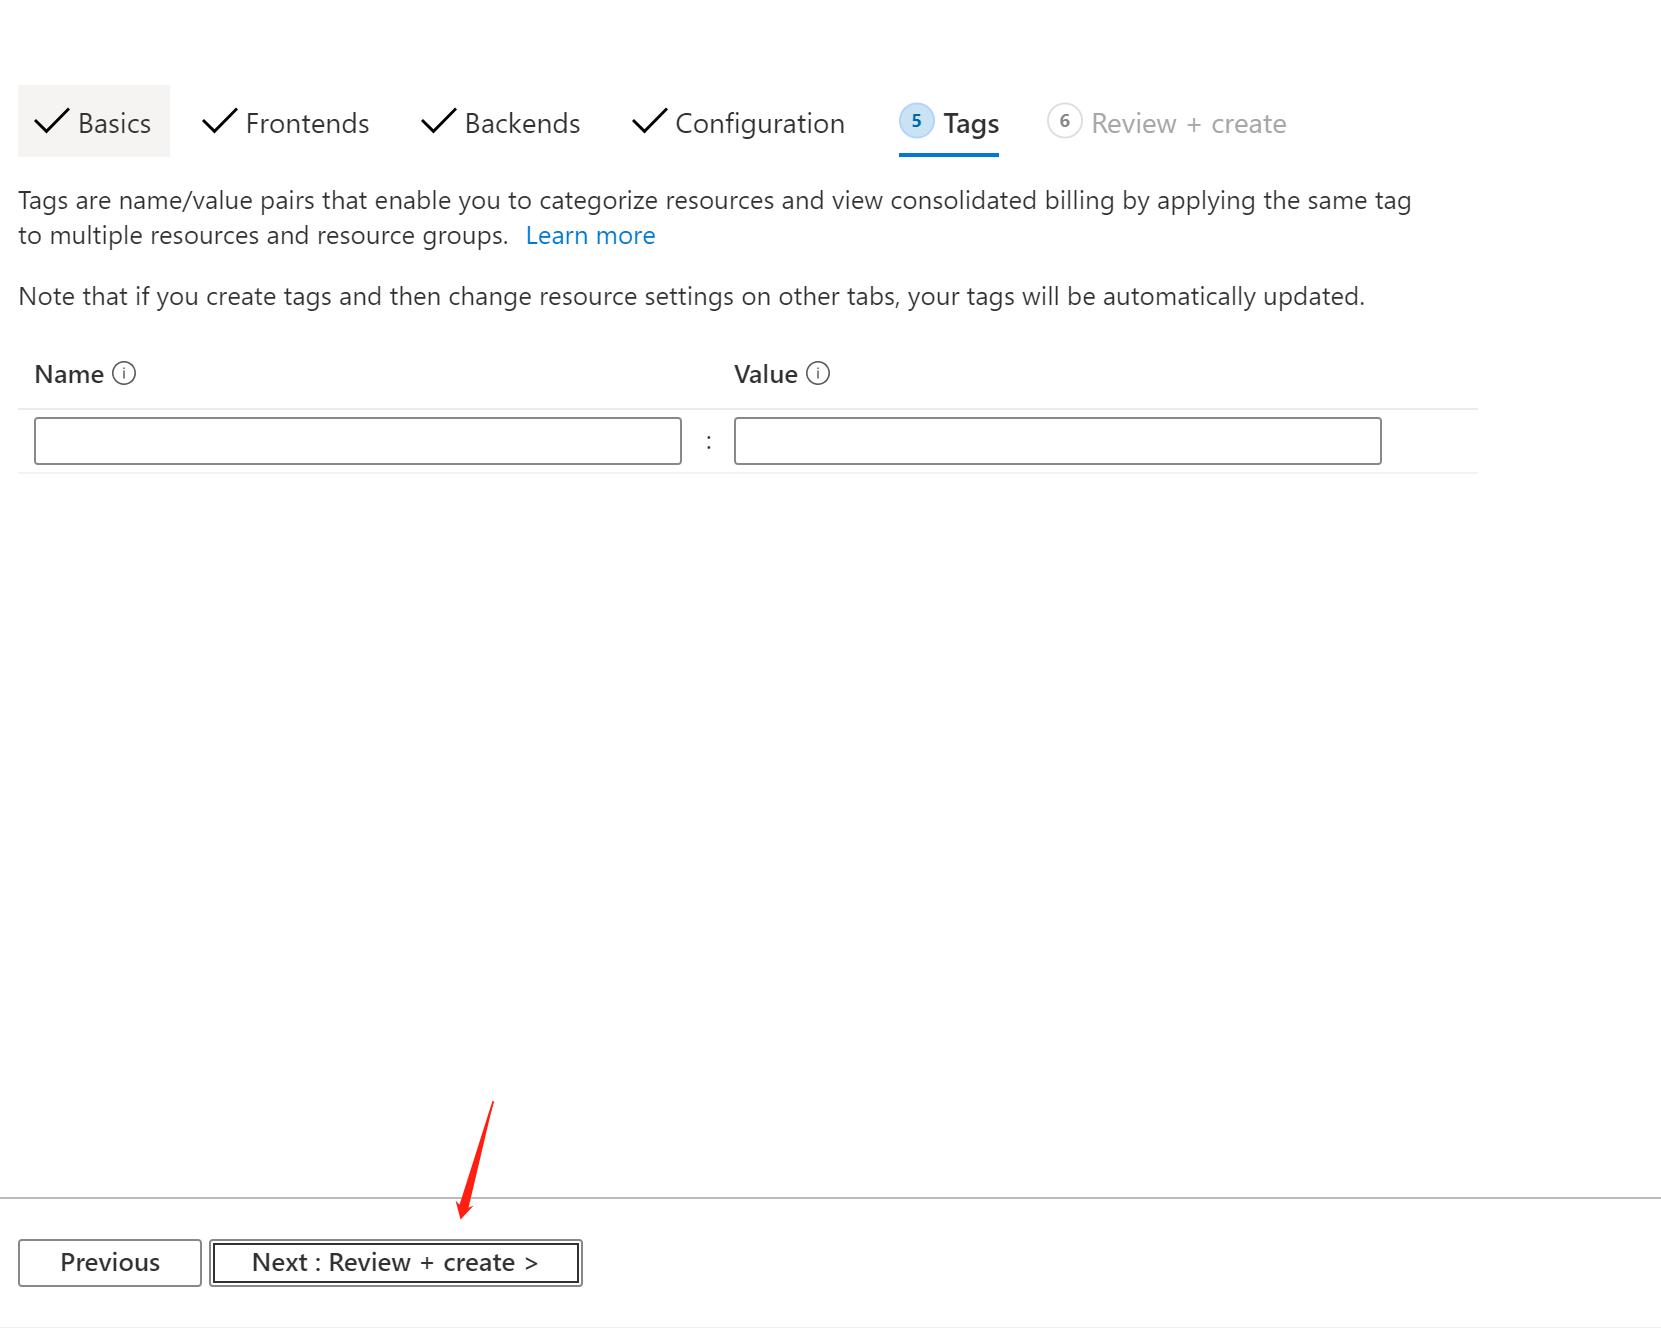Click the tag Value input field

1057,441
